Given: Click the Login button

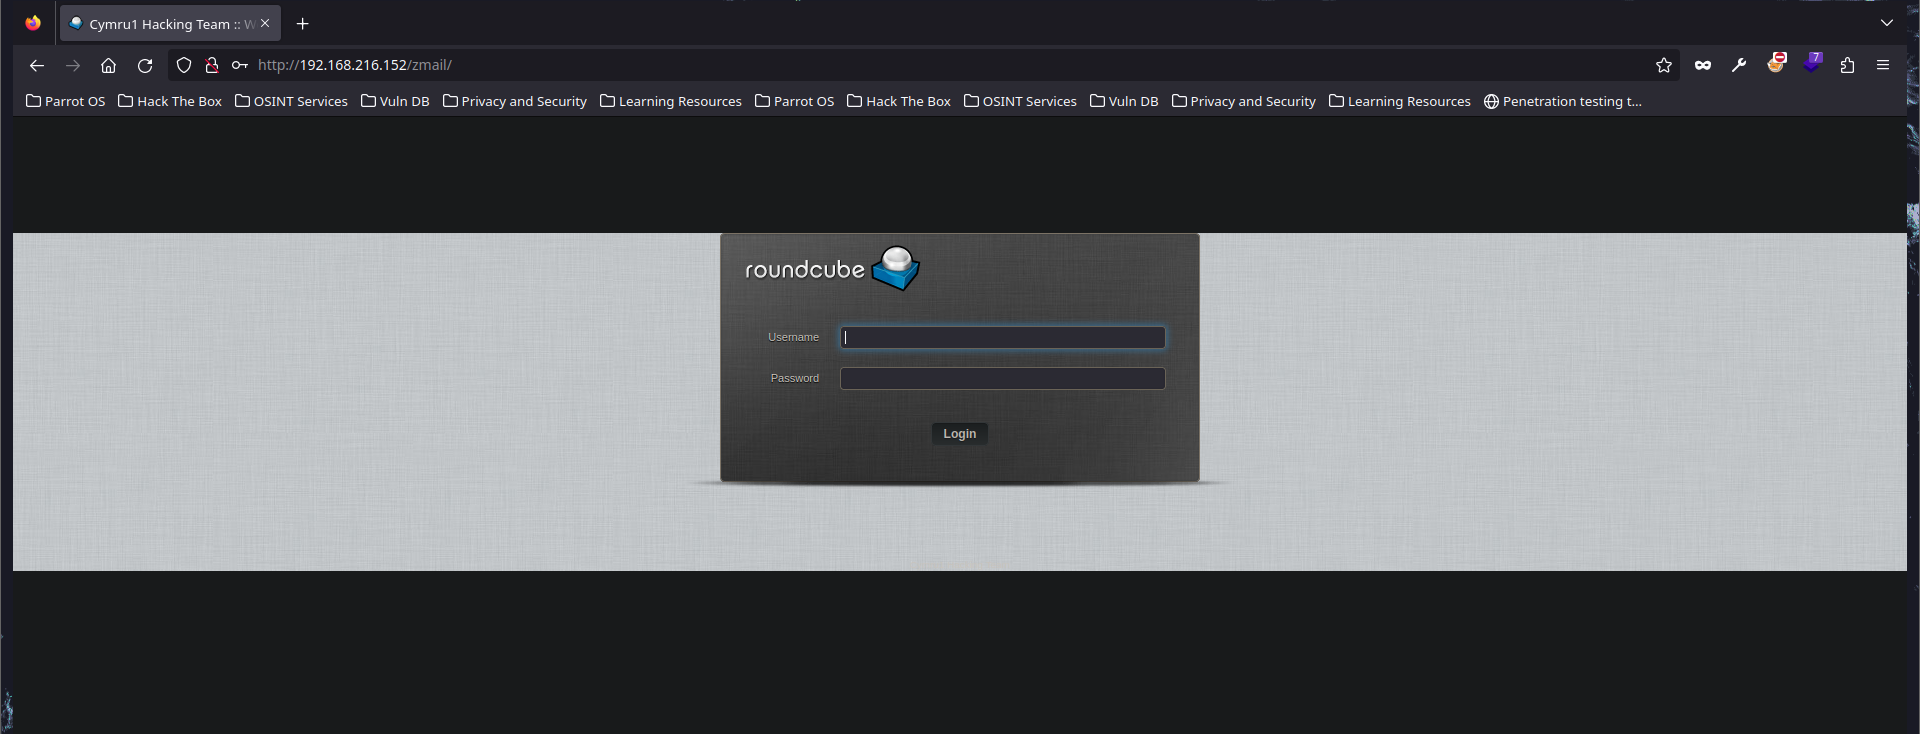Looking at the screenshot, I should (x=960, y=434).
